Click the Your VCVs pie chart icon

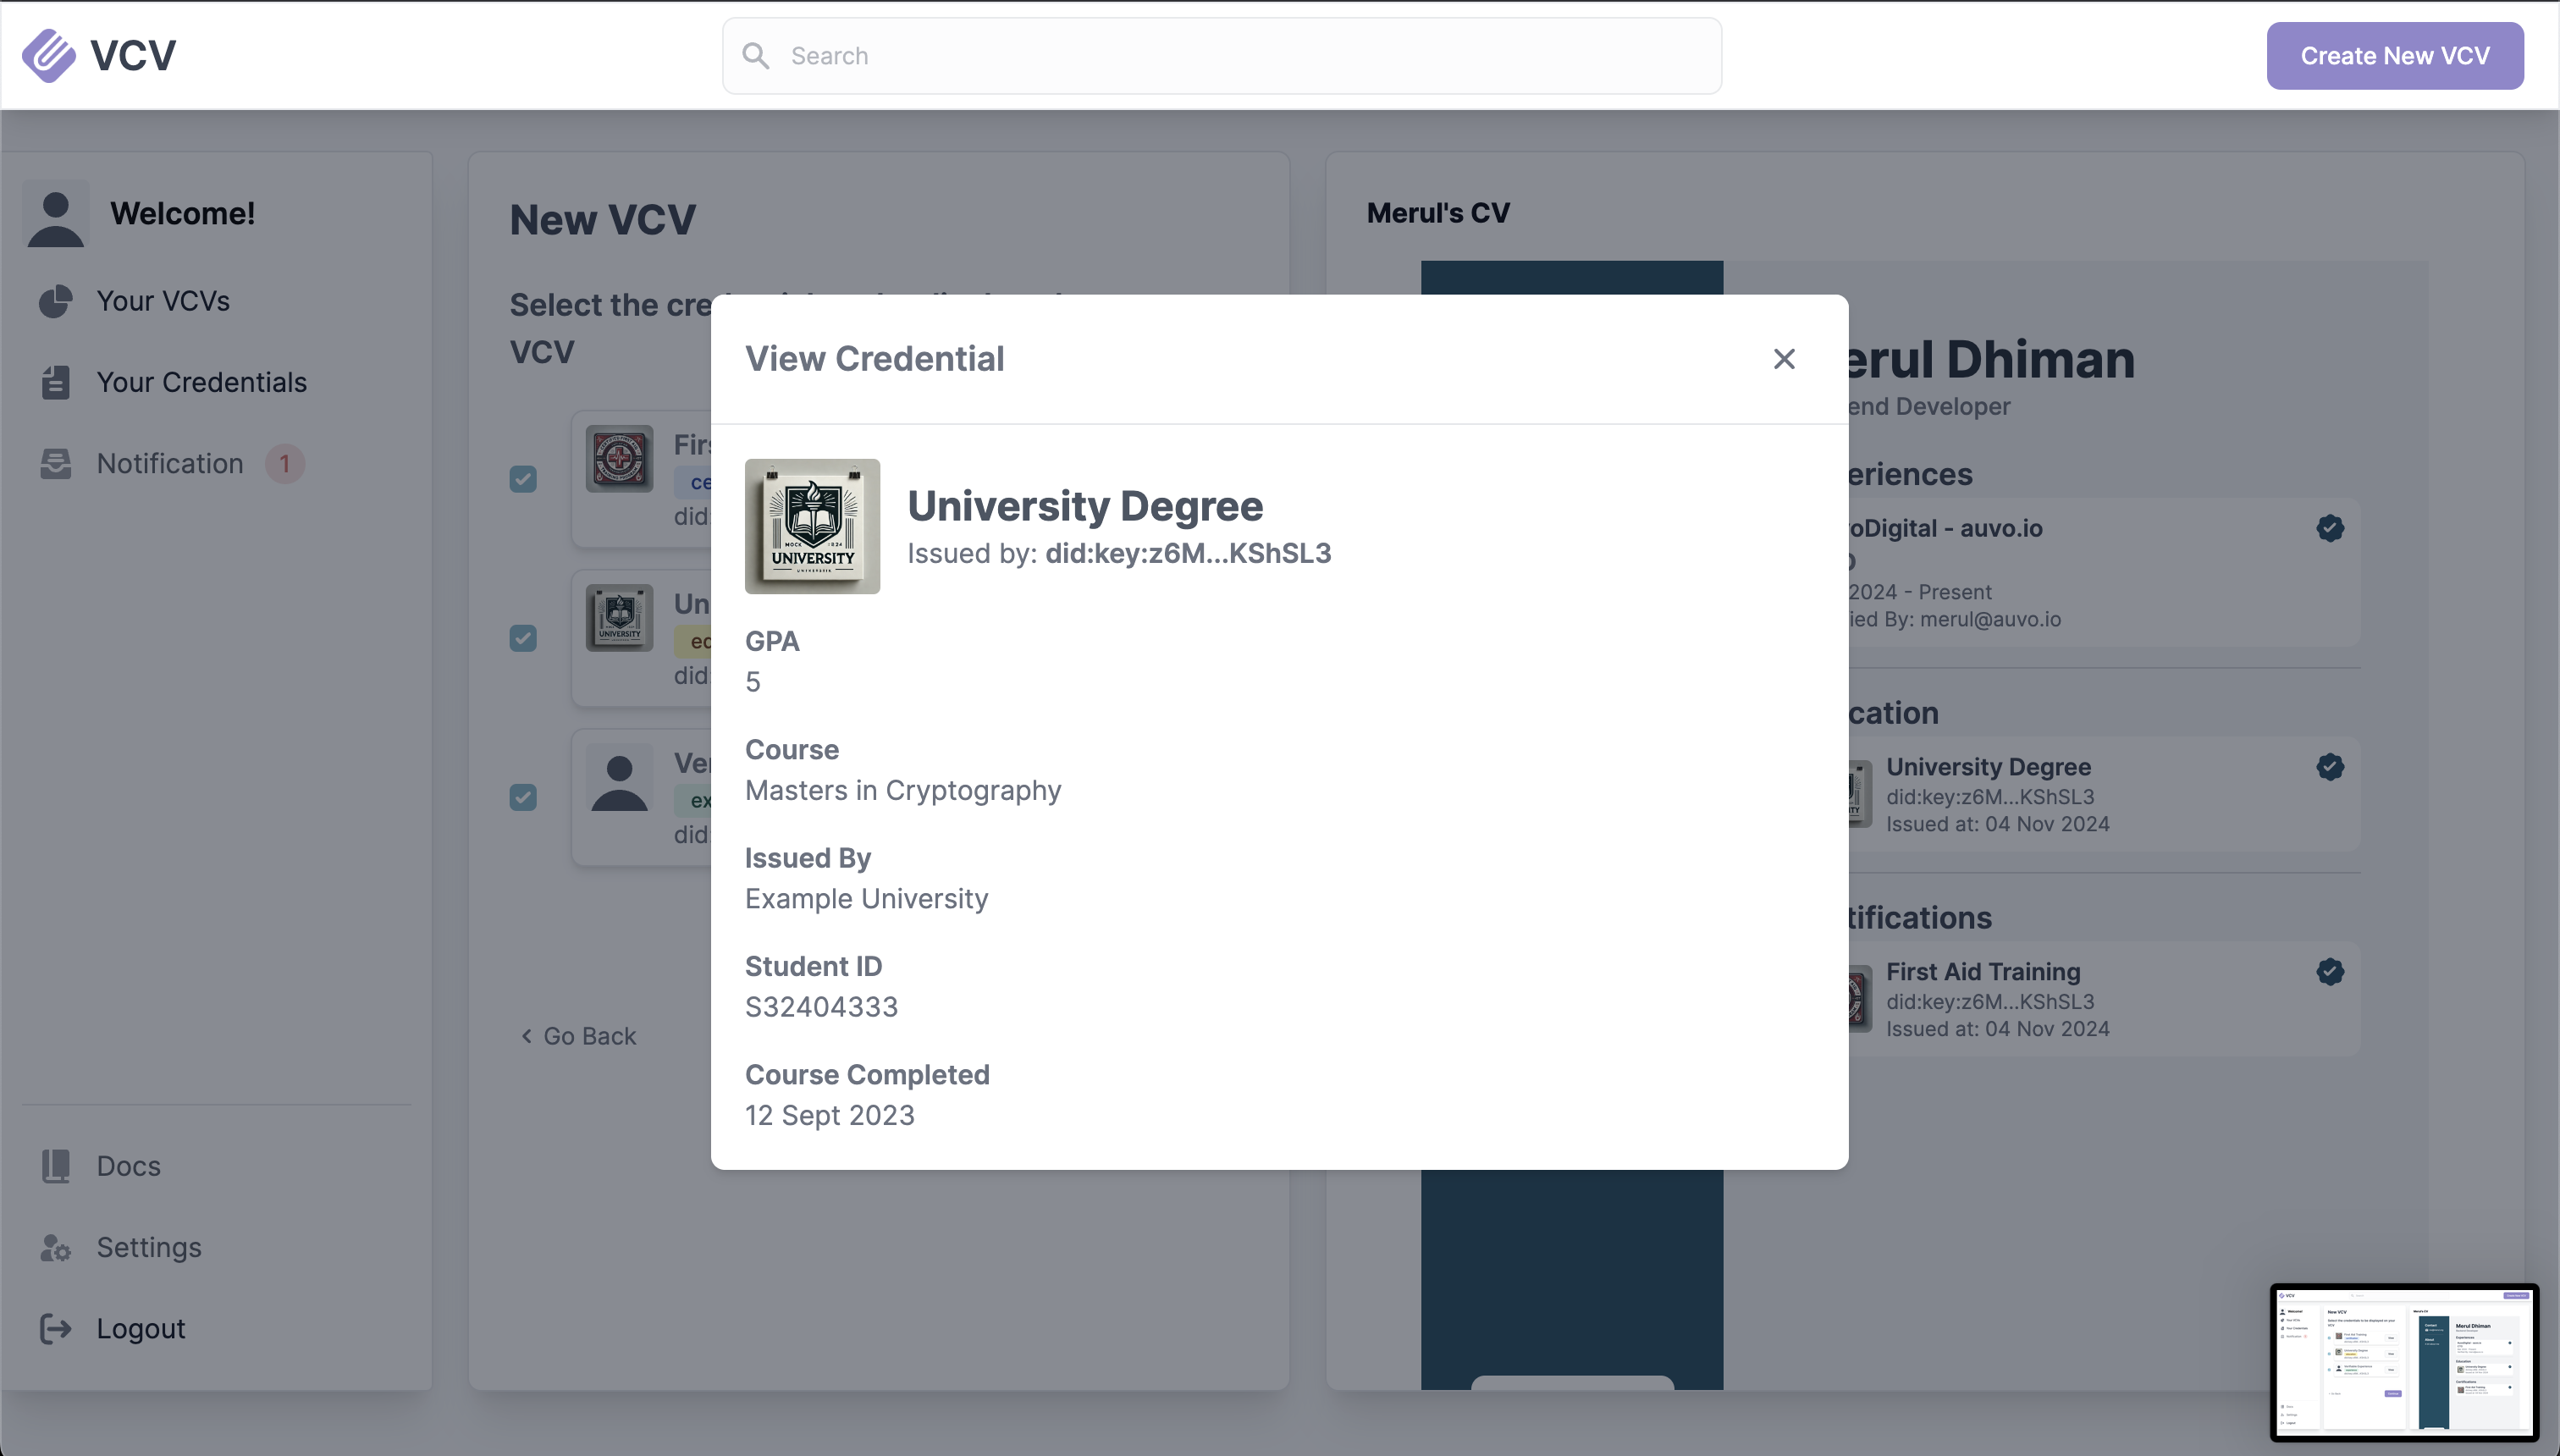click(x=55, y=301)
